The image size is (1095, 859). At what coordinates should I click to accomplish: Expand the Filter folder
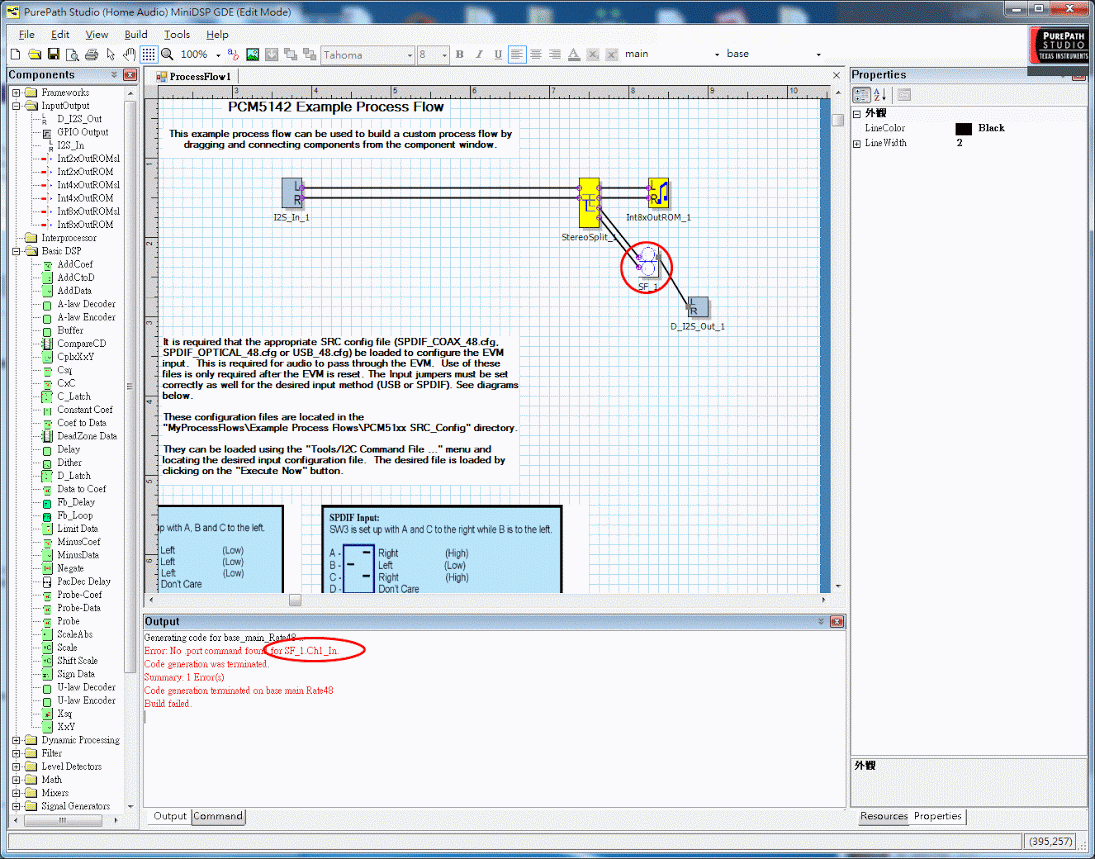click(16, 753)
